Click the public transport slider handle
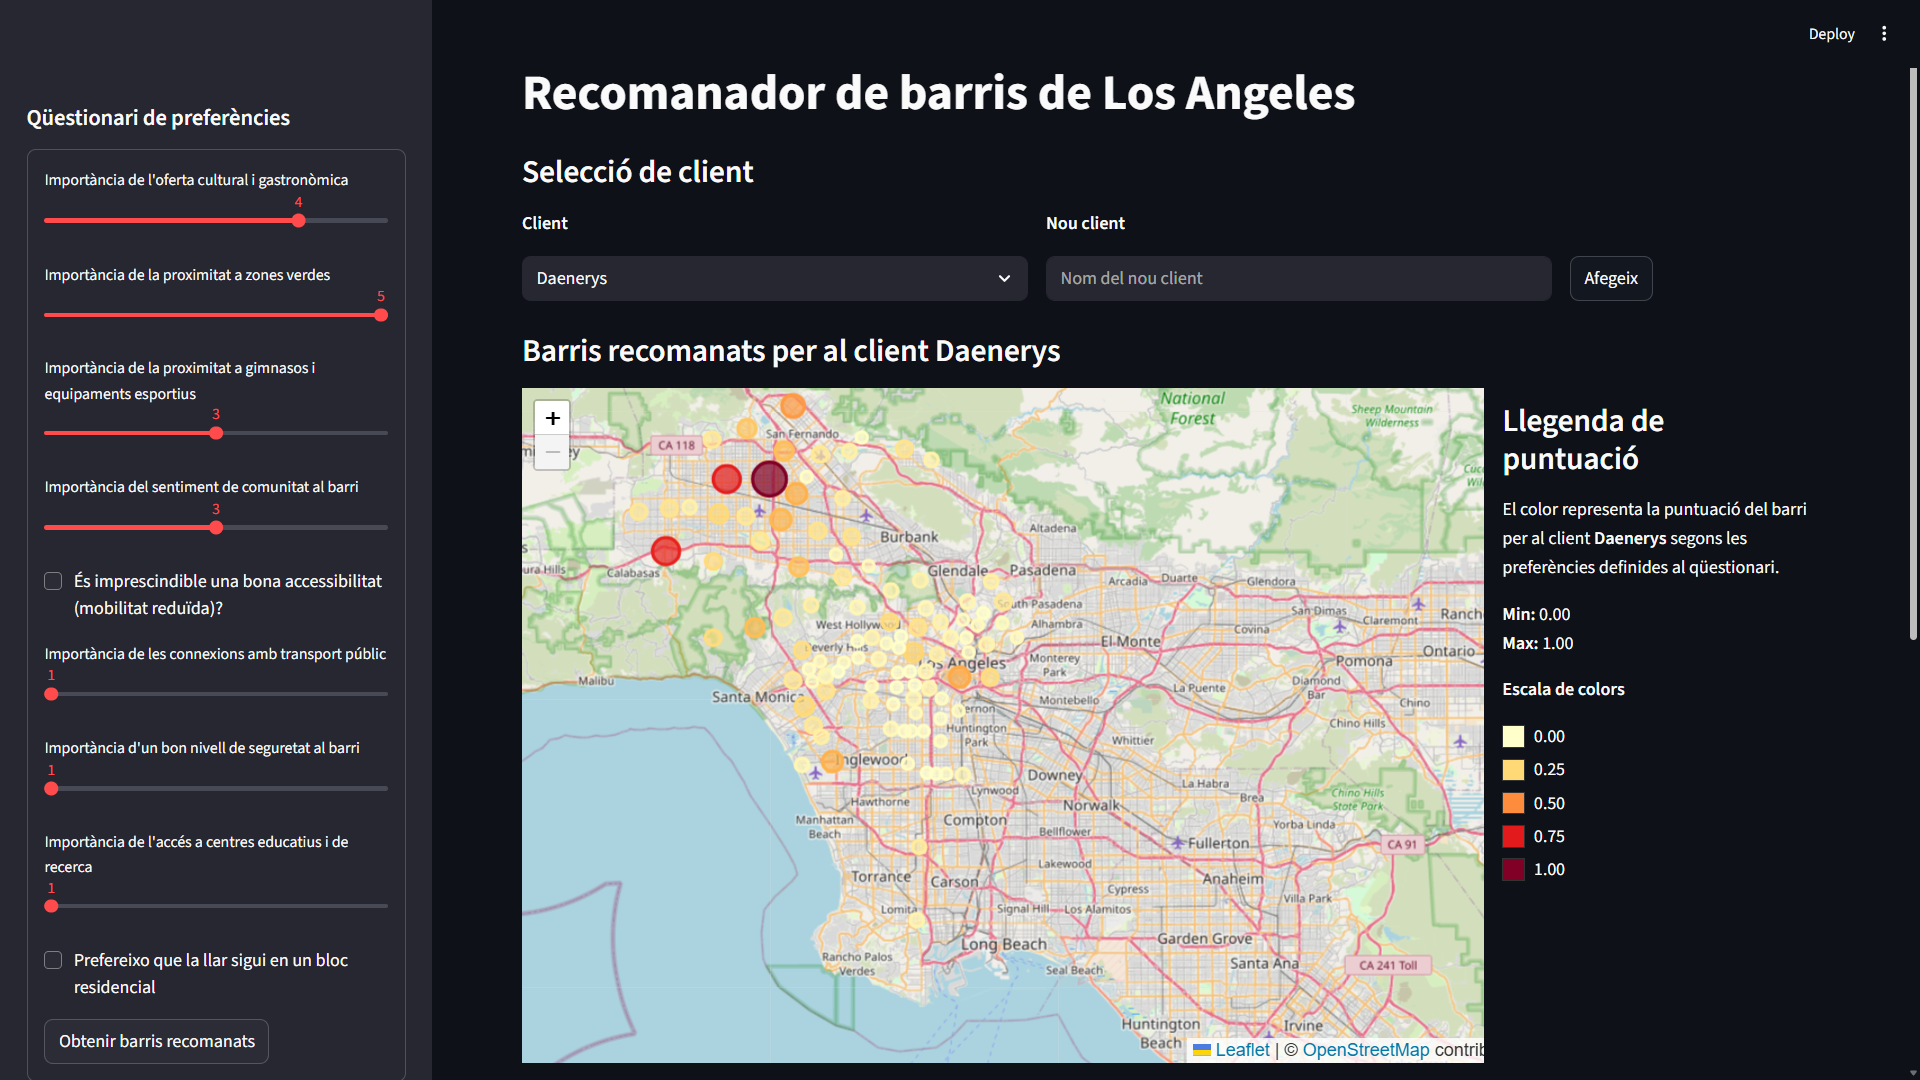 [x=51, y=694]
